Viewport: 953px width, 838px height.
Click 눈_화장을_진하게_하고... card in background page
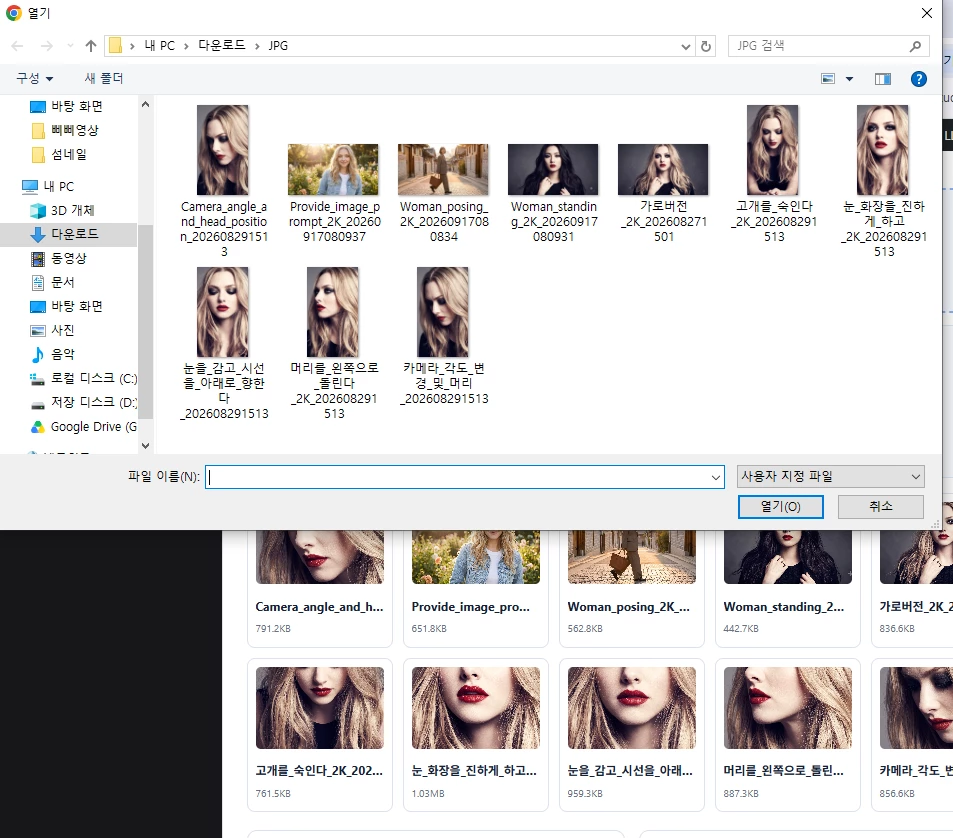[x=475, y=735]
